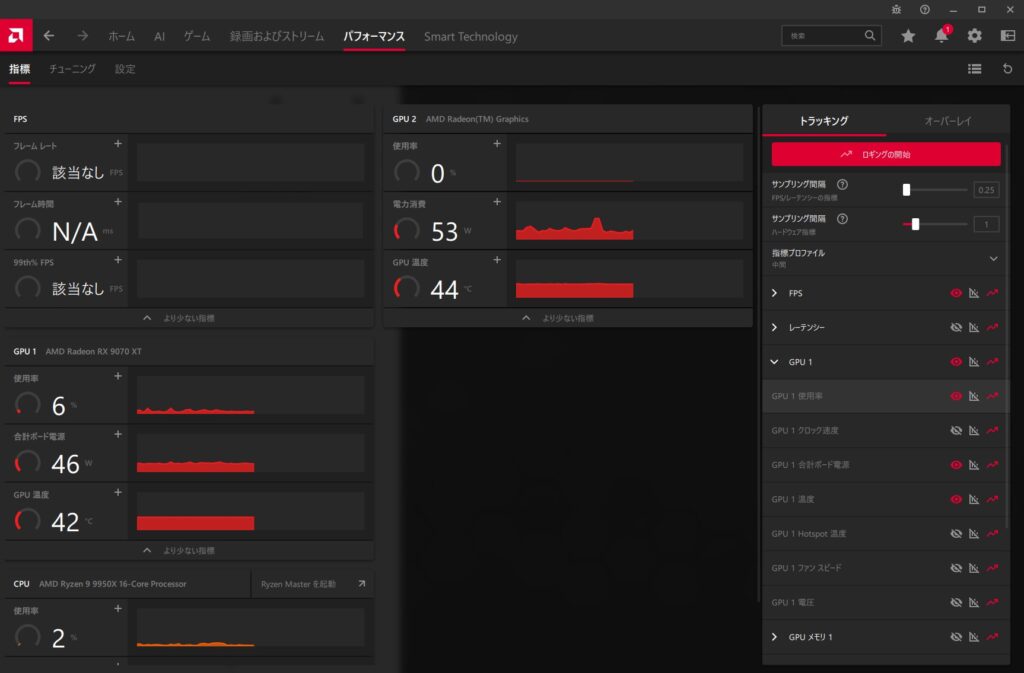Viewport: 1024px width, 673px height.
Task: Open the 指標プロファイル dropdown
Action: tap(993, 258)
